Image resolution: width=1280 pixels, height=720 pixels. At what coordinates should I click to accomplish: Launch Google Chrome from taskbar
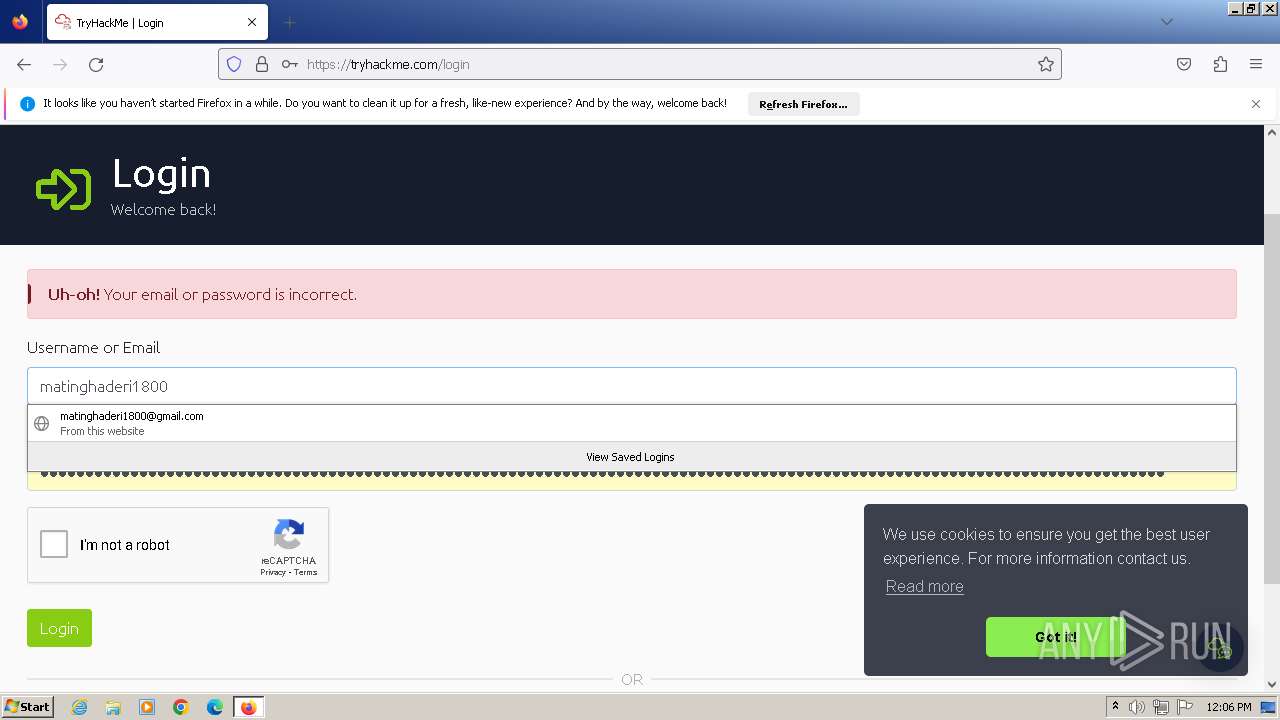pos(181,707)
